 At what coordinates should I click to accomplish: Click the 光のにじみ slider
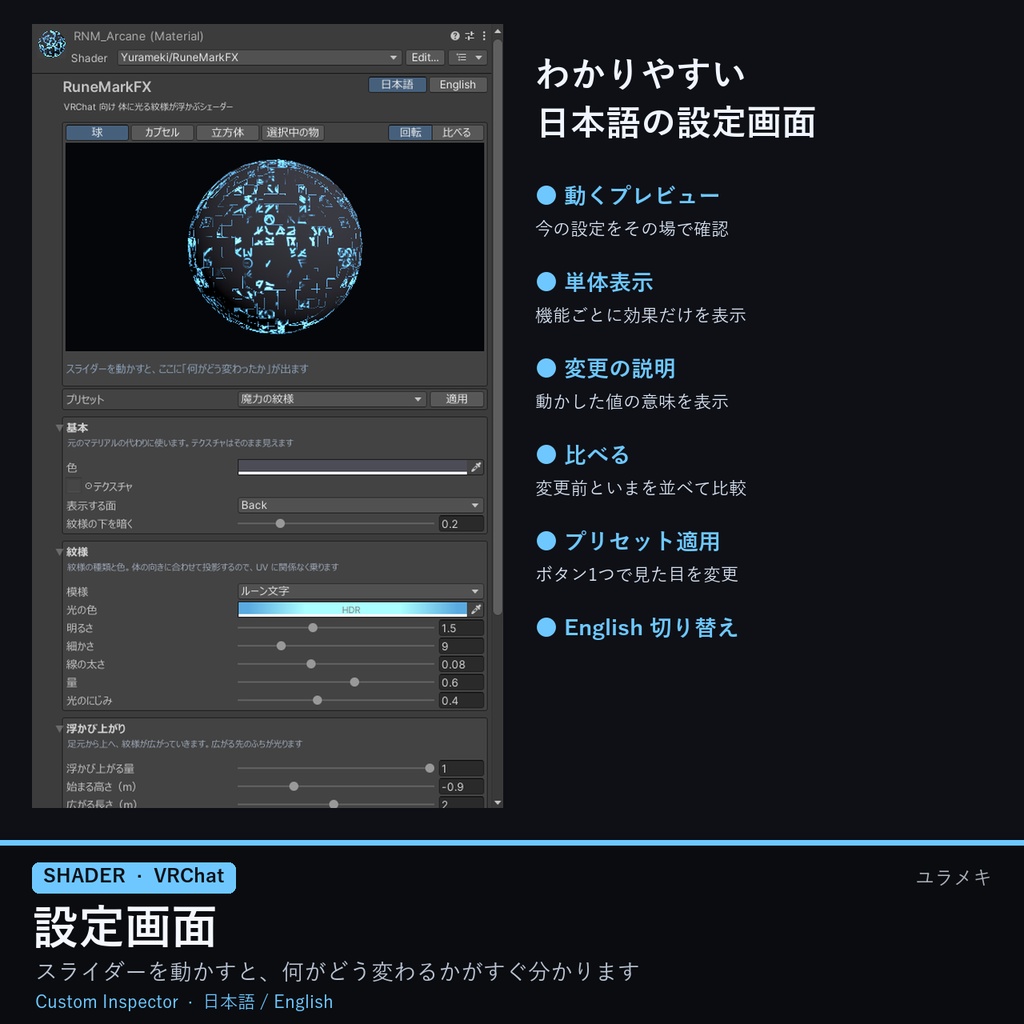click(x=336, y=700)
